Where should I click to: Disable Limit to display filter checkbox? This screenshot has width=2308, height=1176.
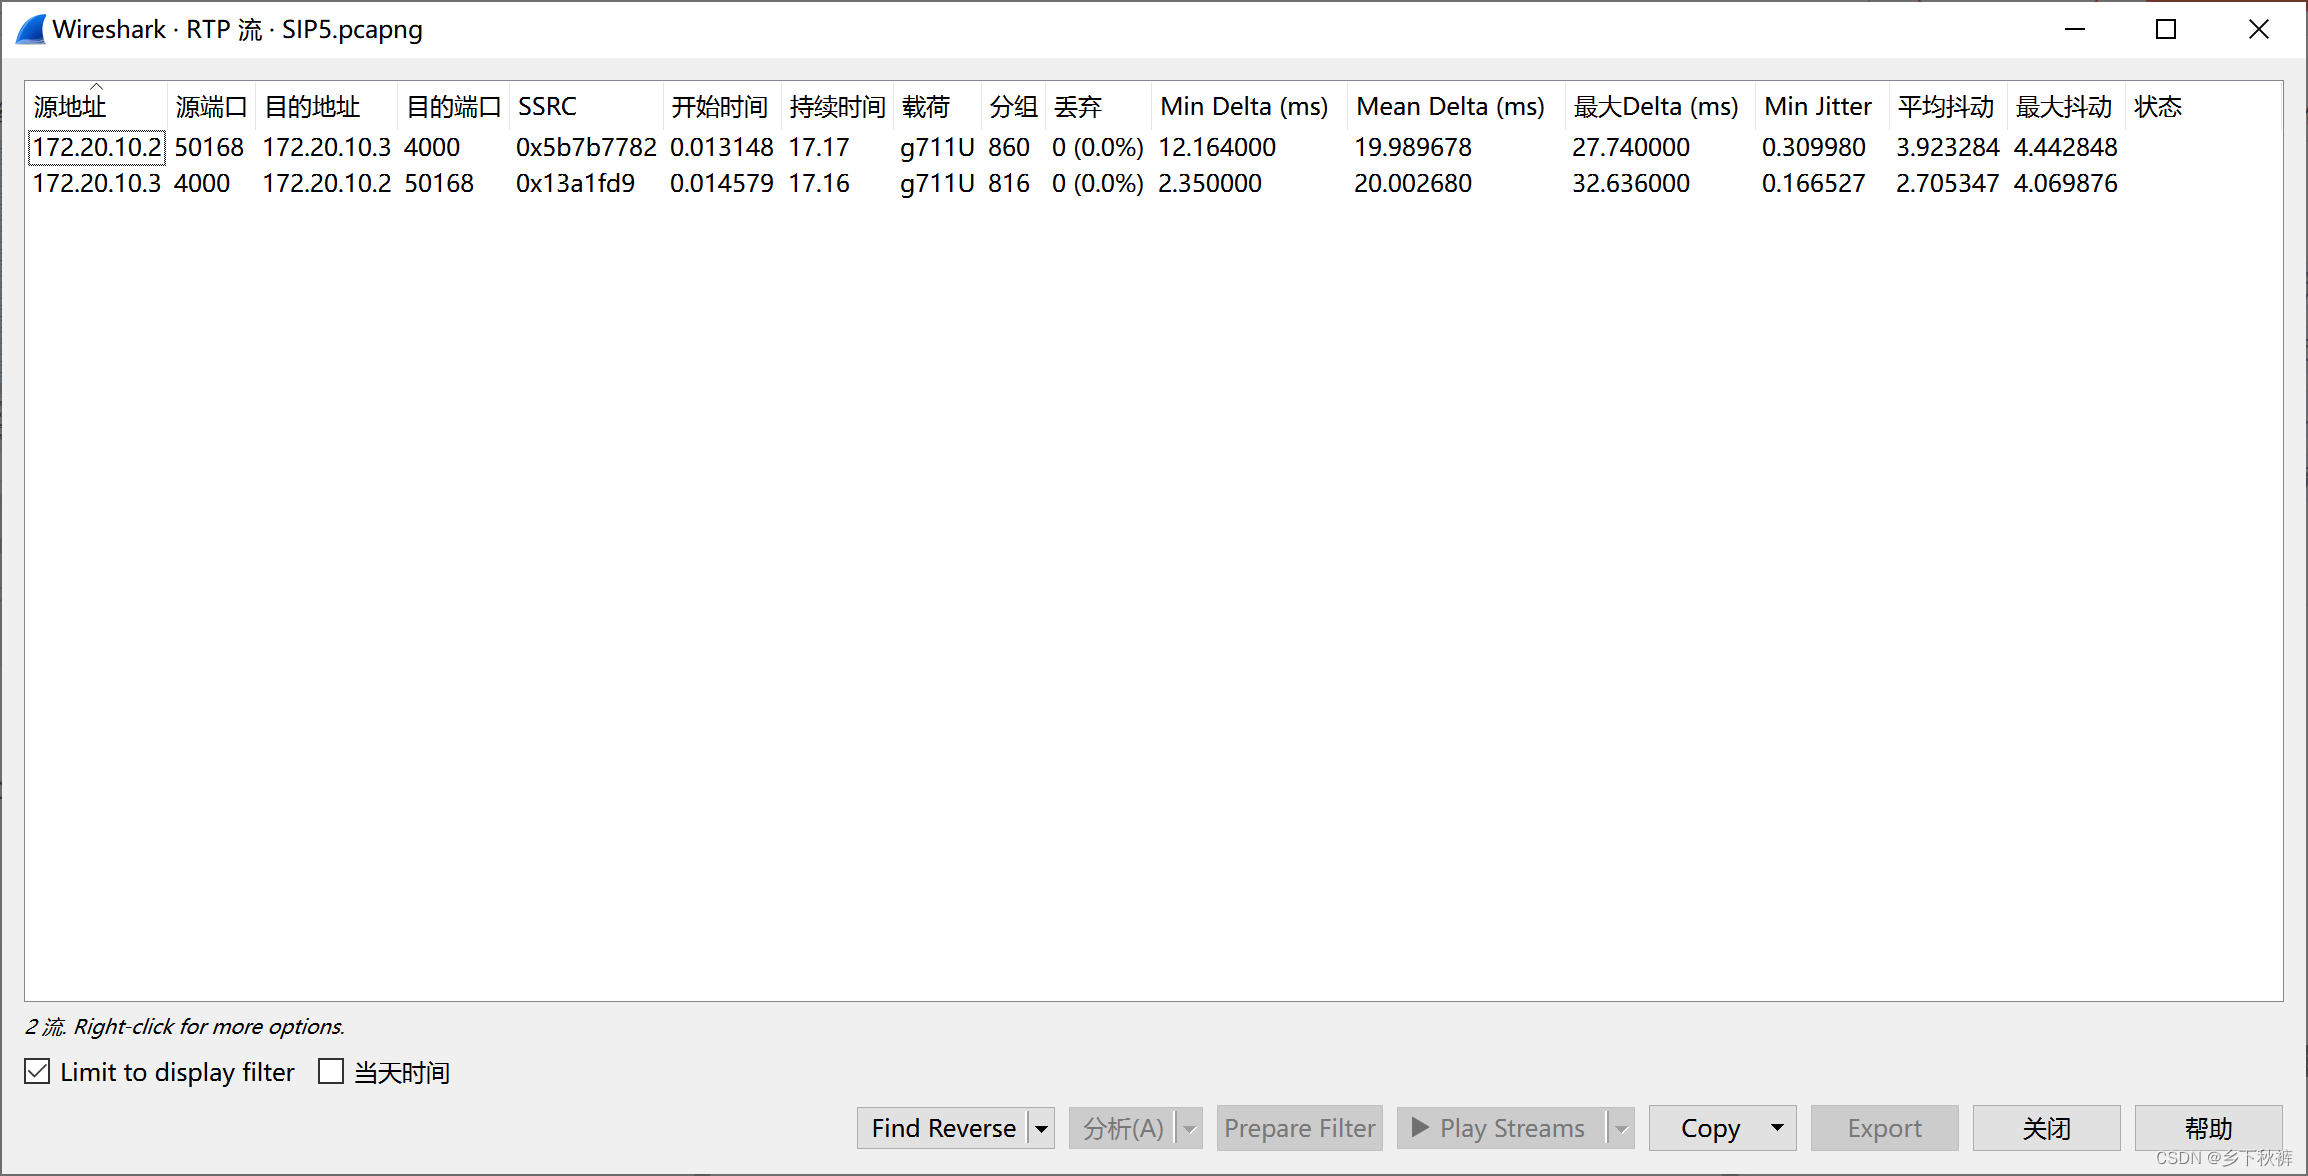37,1071
